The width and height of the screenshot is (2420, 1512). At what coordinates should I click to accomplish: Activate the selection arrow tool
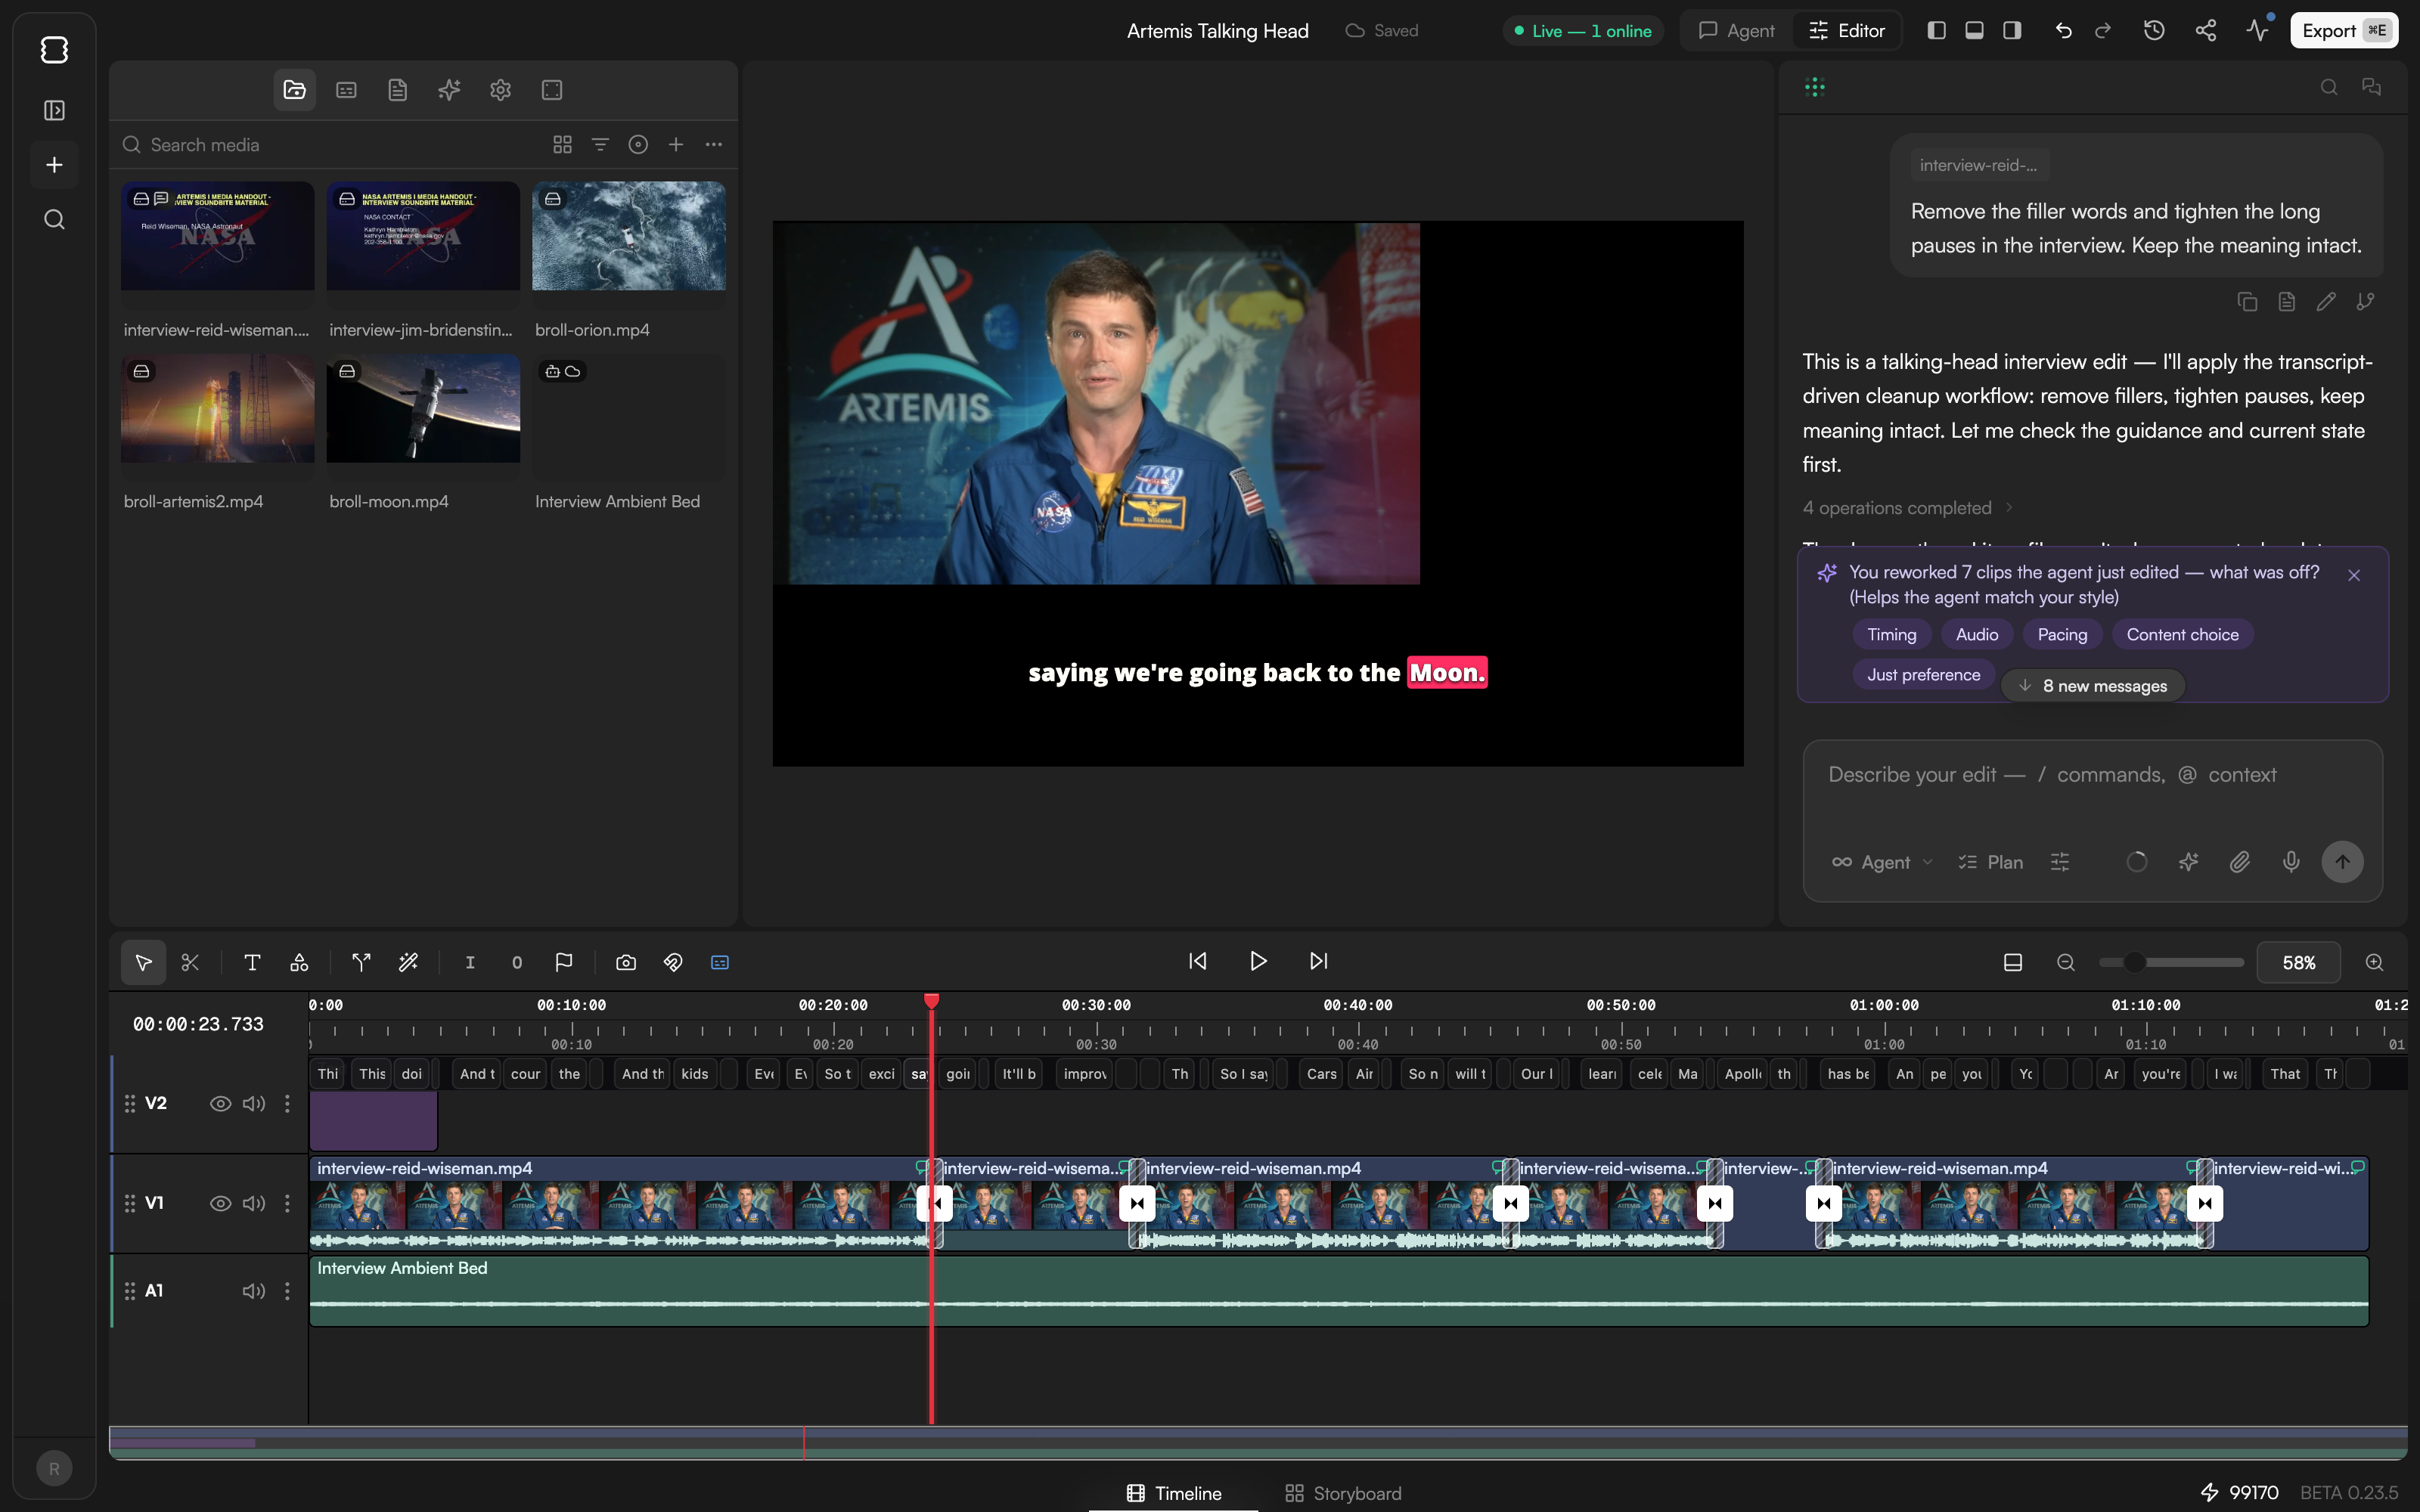pyautogui.click(x=144, y=962)
